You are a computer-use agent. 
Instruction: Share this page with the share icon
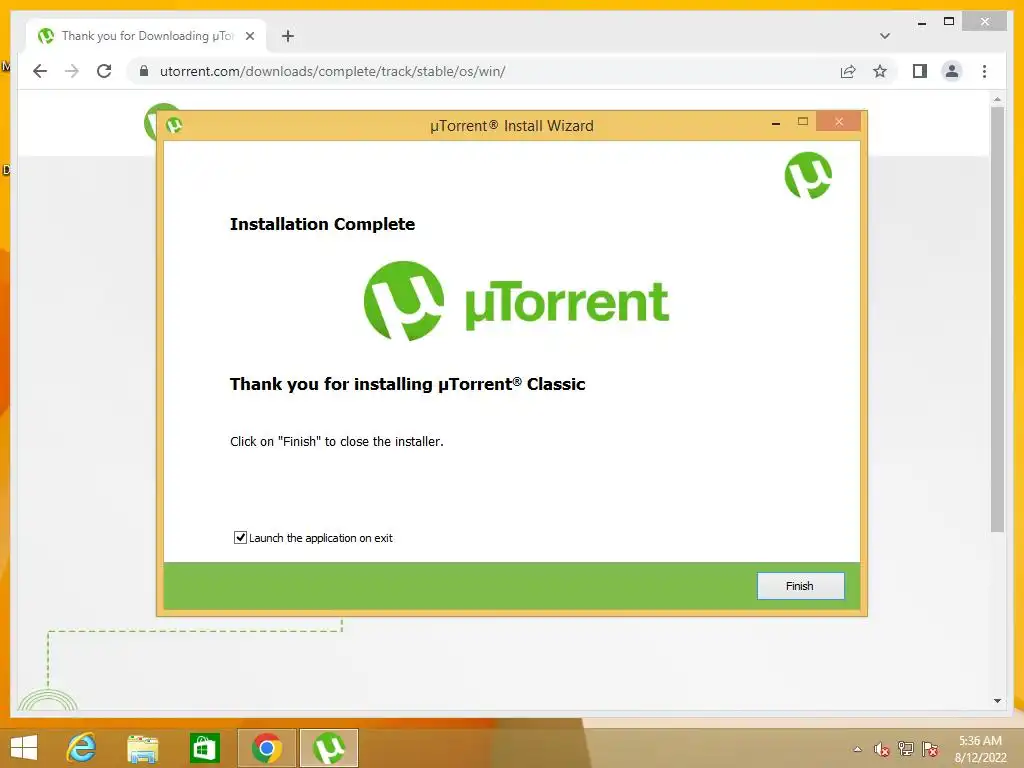(x=848, y=71)
